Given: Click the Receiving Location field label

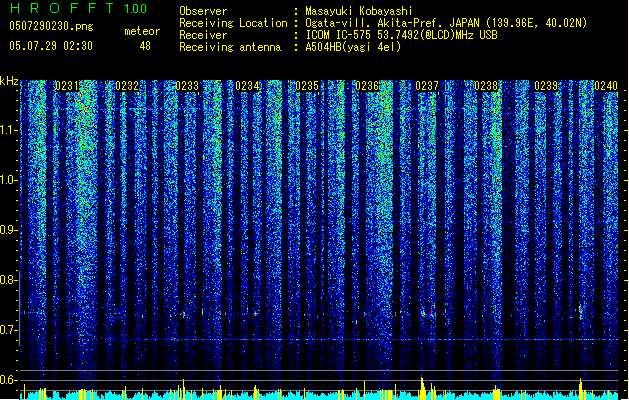Looking at the screenshot, I should tap(233, 23).
